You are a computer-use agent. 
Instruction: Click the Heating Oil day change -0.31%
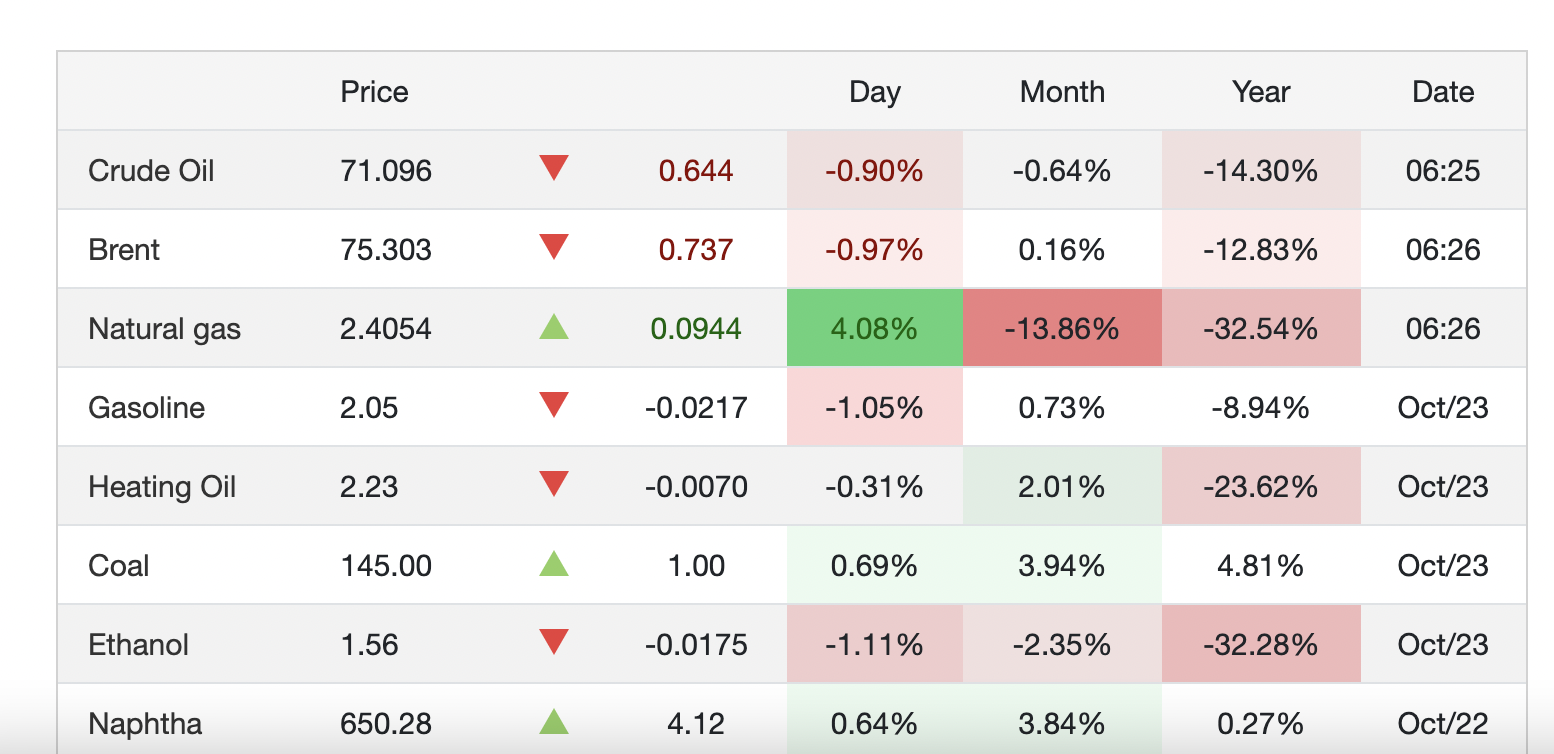(874, 487)
